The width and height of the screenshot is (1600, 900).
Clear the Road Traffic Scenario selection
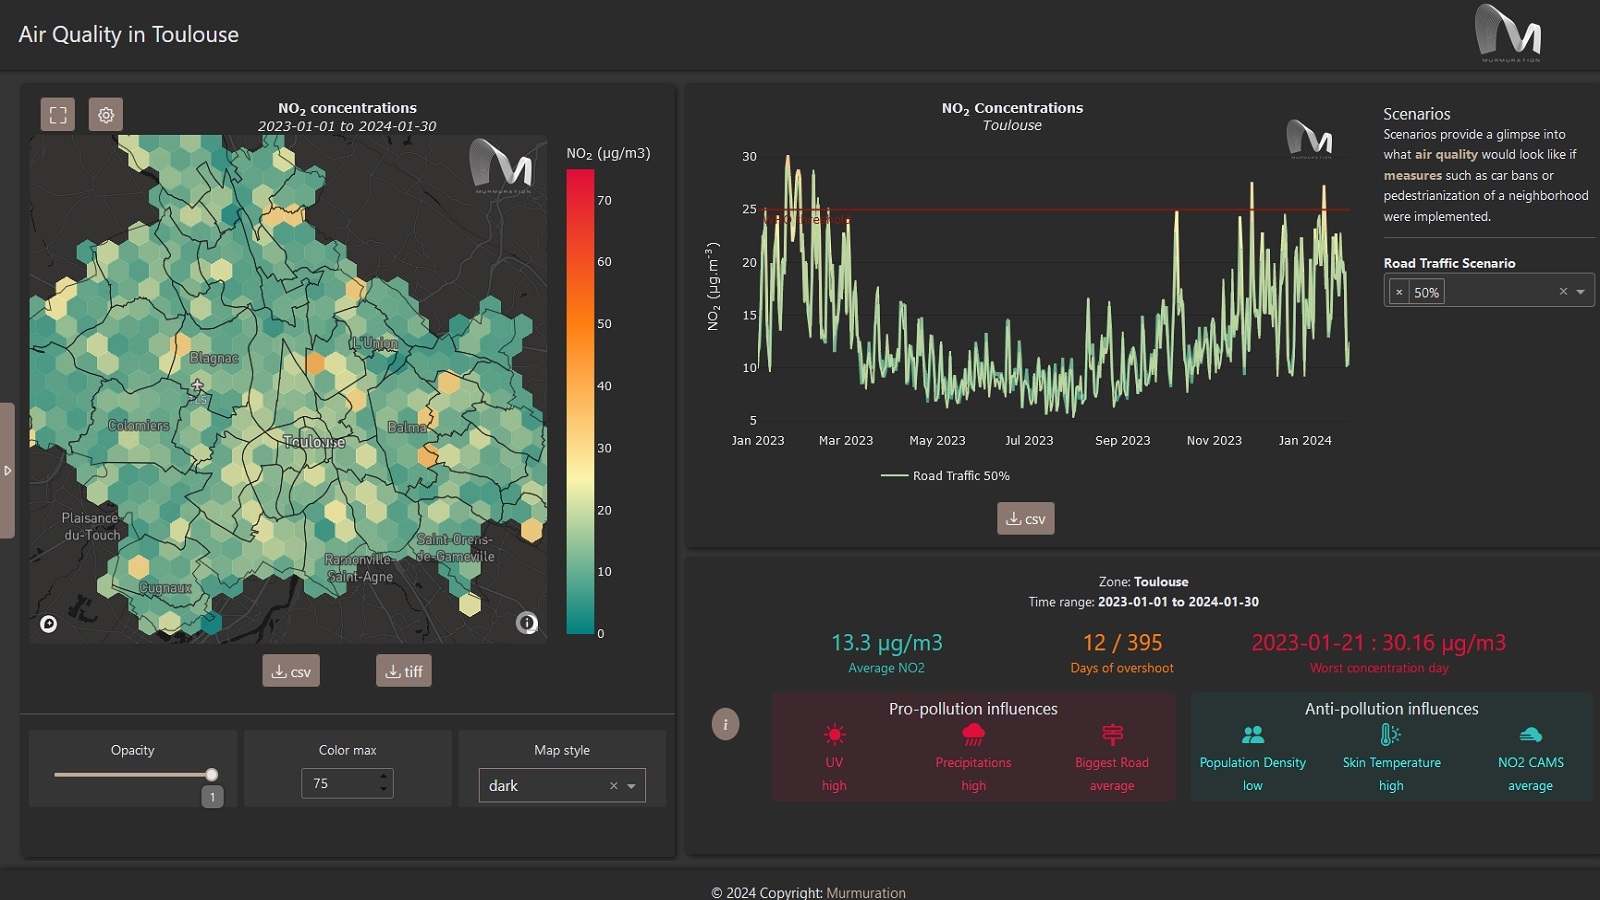(x=1562, y=291)
